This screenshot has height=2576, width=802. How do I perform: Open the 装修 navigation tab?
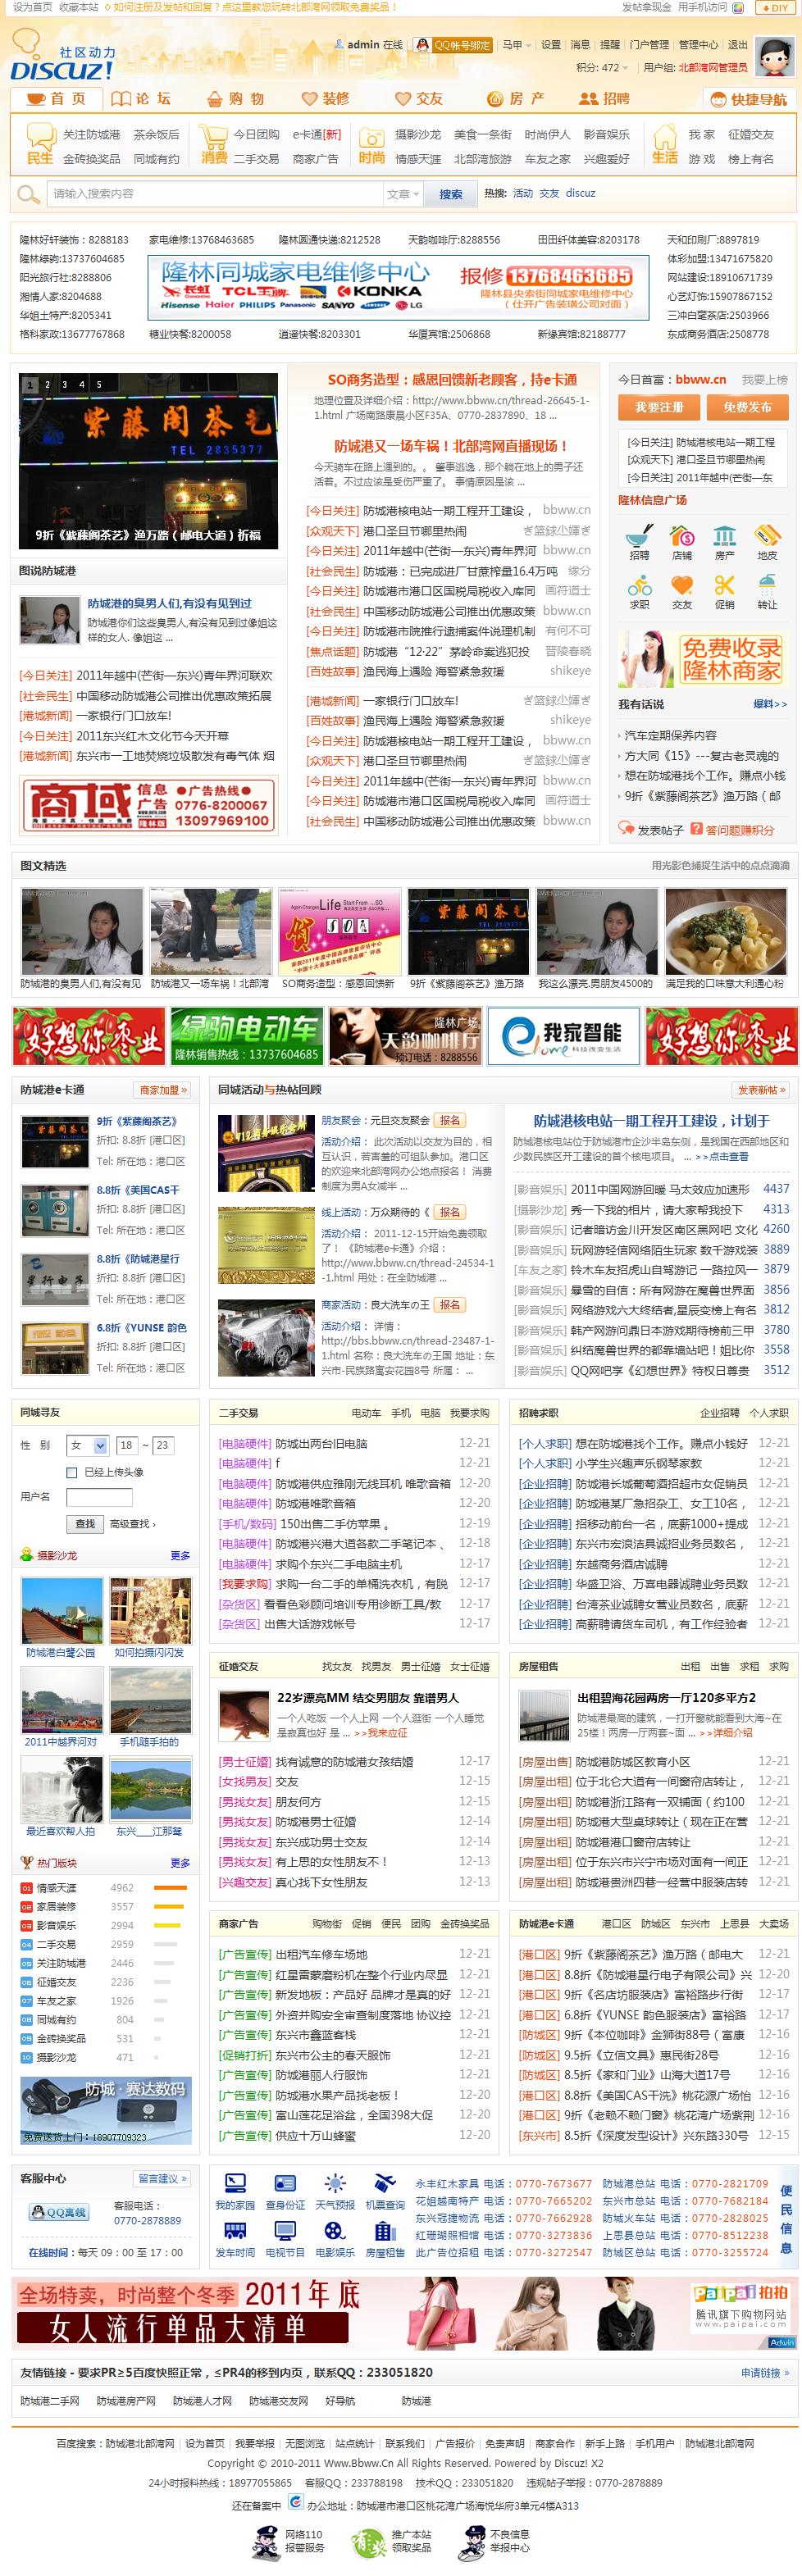(326, 99)
